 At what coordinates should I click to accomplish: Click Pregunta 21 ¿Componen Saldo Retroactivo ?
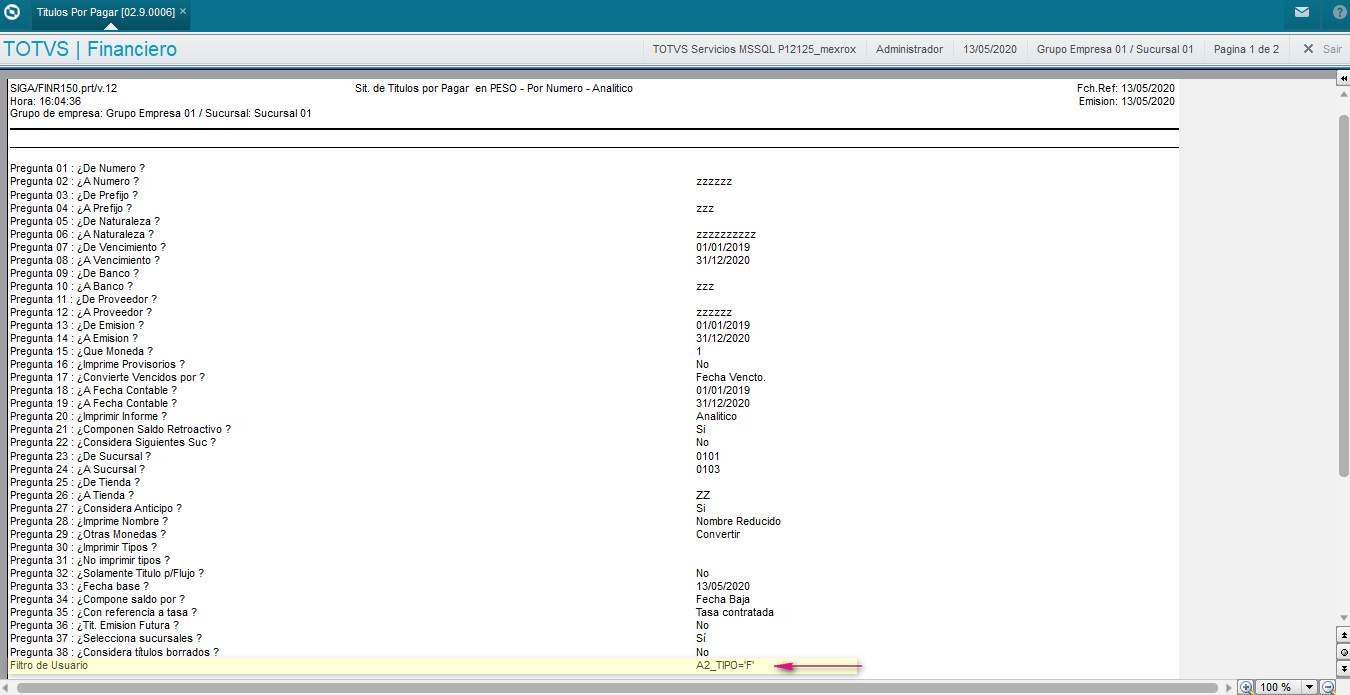tap(121, 429)
